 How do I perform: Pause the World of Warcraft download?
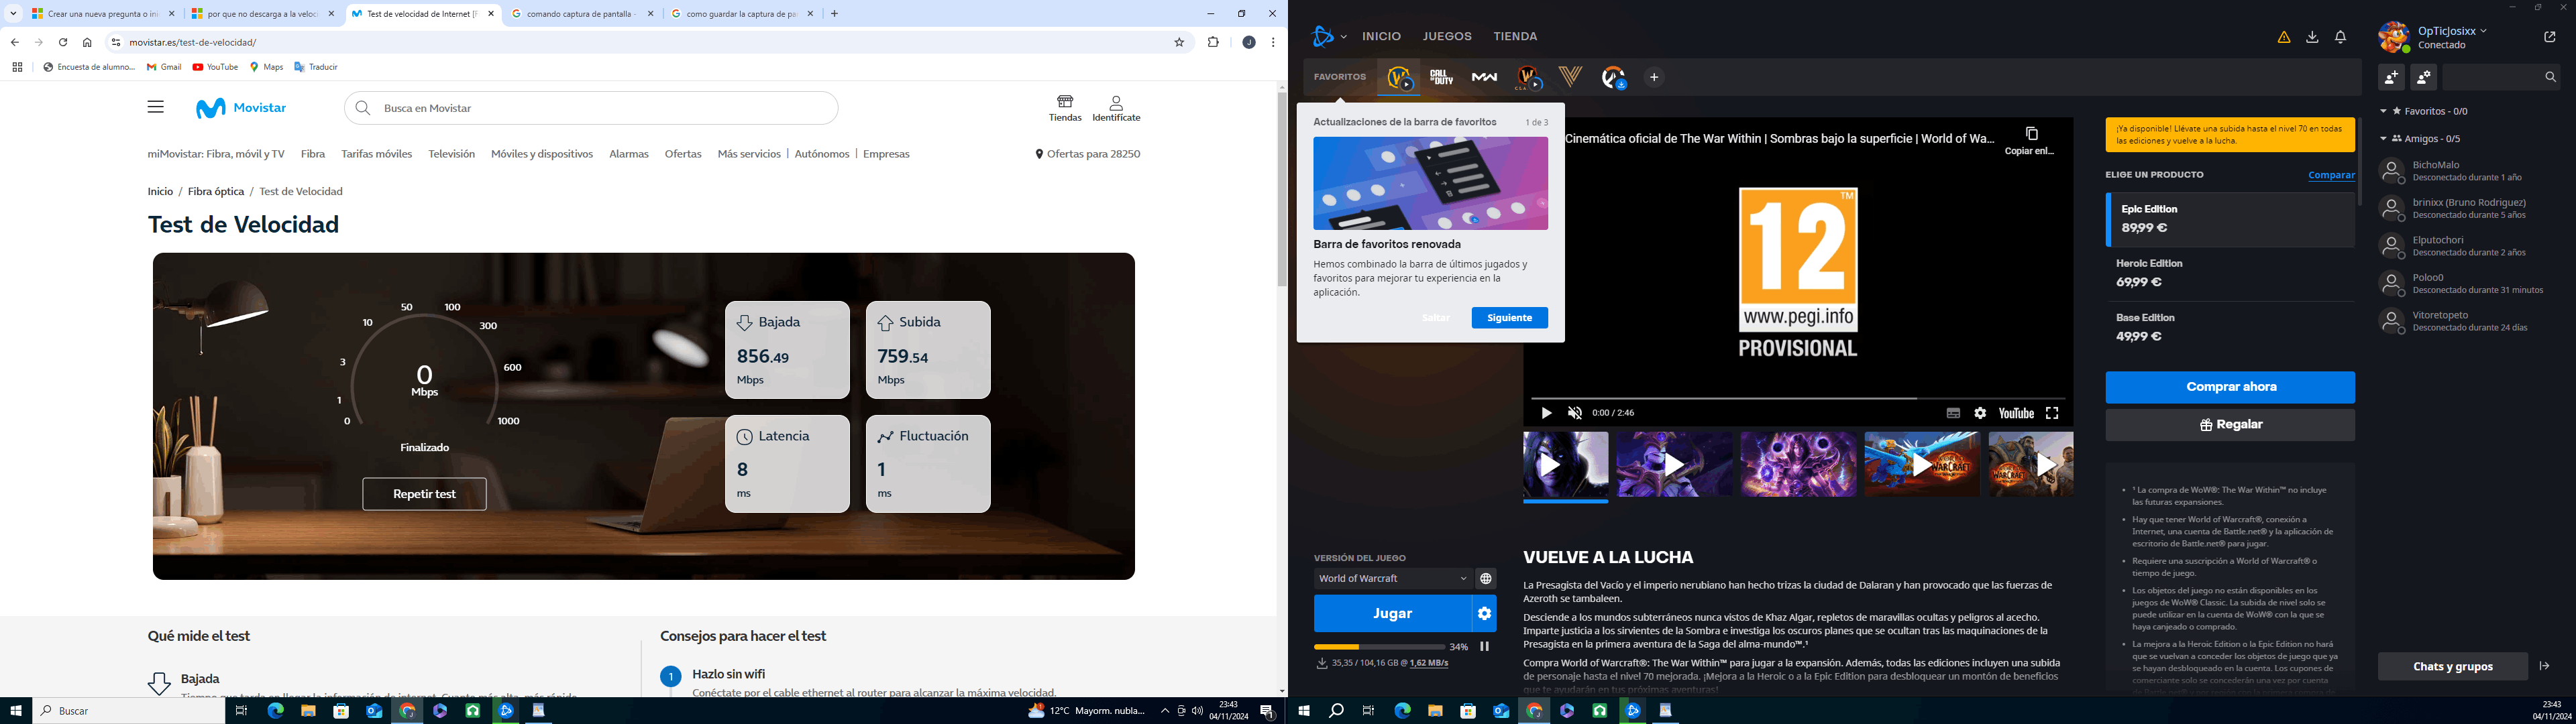coord(1485,647)
